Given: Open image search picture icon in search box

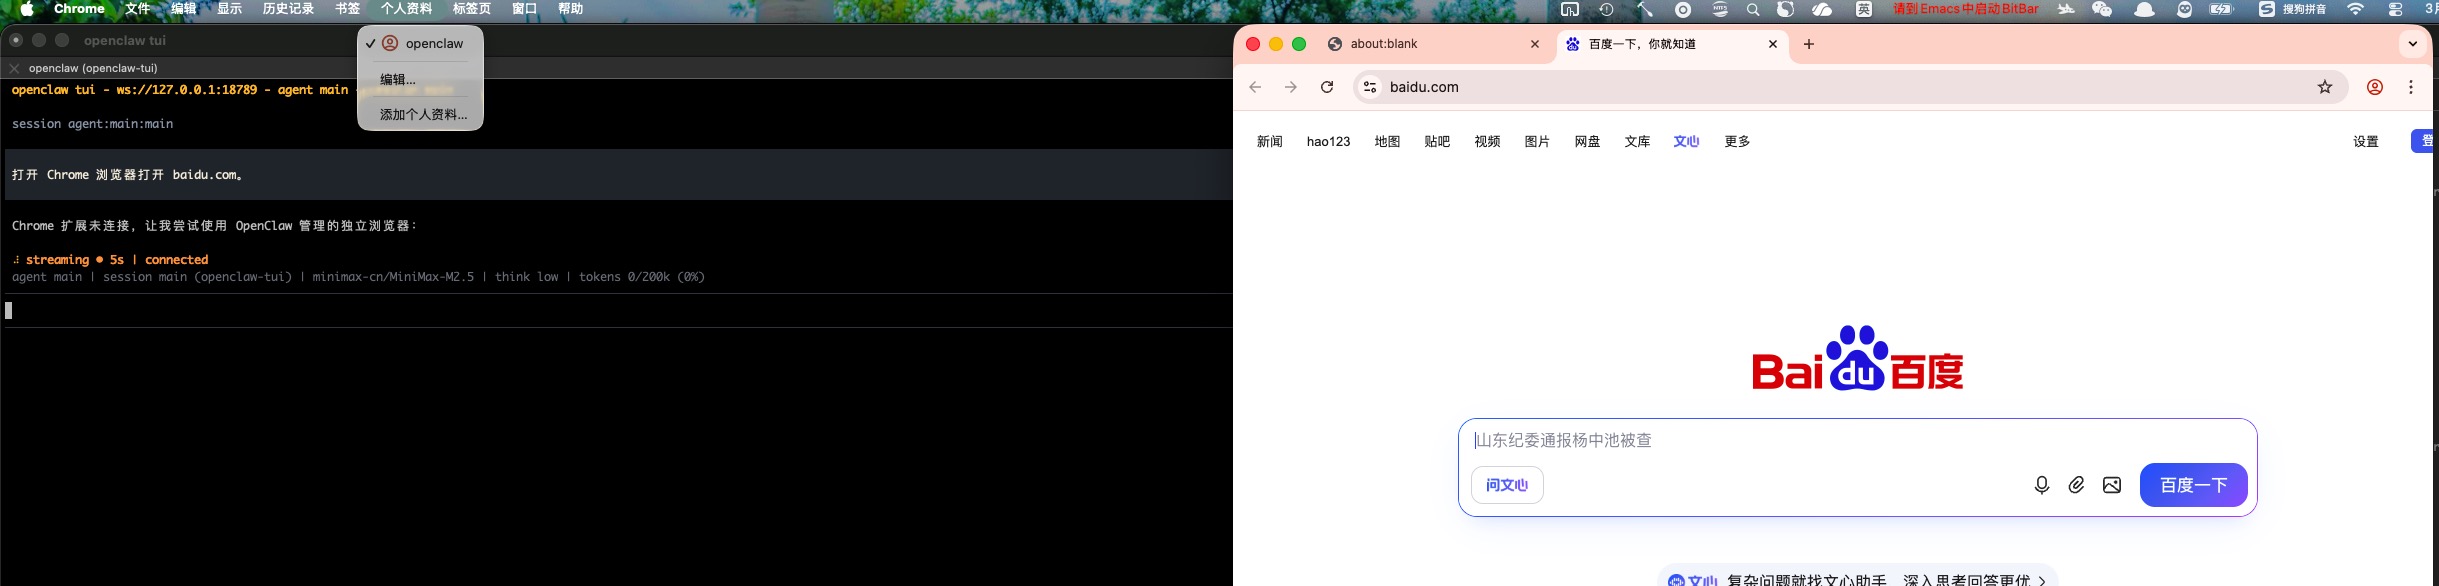Looking at the screenshot, I should coord(2112,485).
